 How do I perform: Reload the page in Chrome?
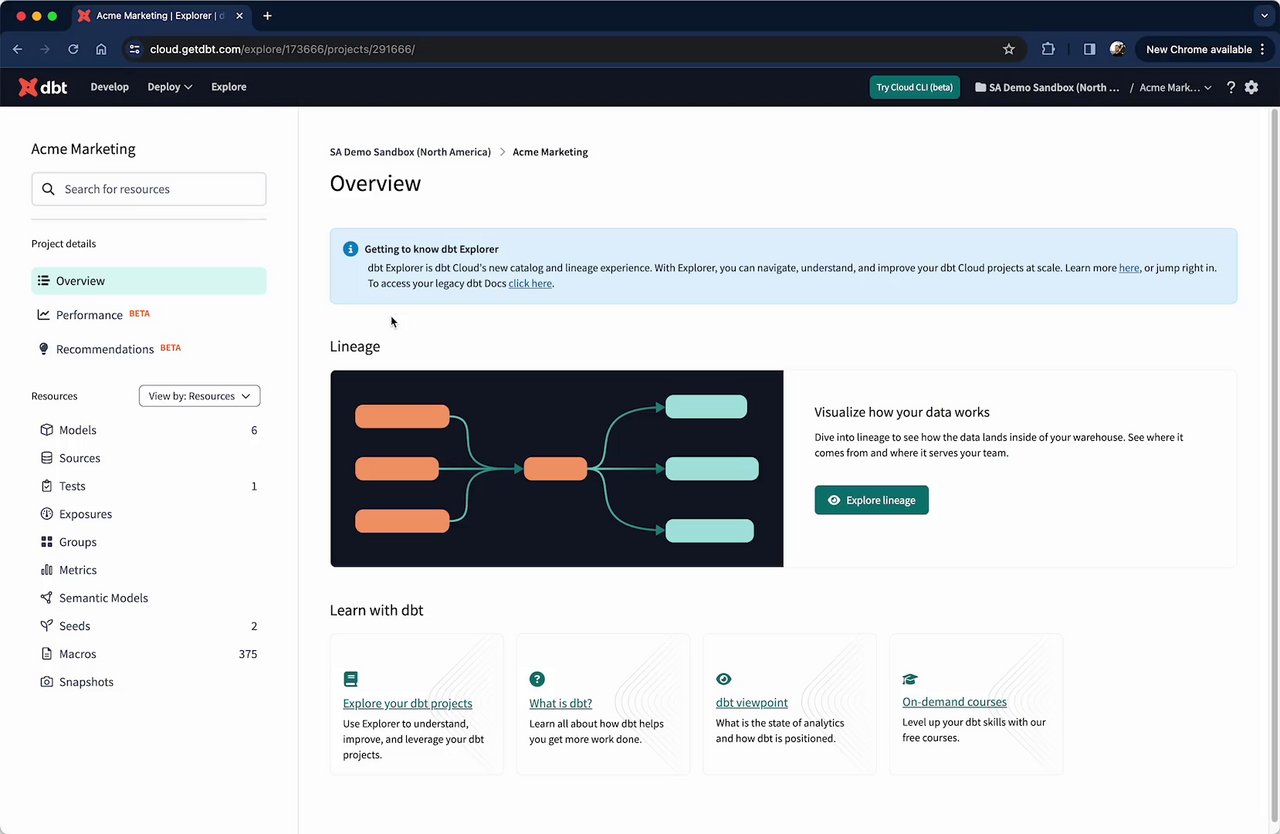[73, 49]
